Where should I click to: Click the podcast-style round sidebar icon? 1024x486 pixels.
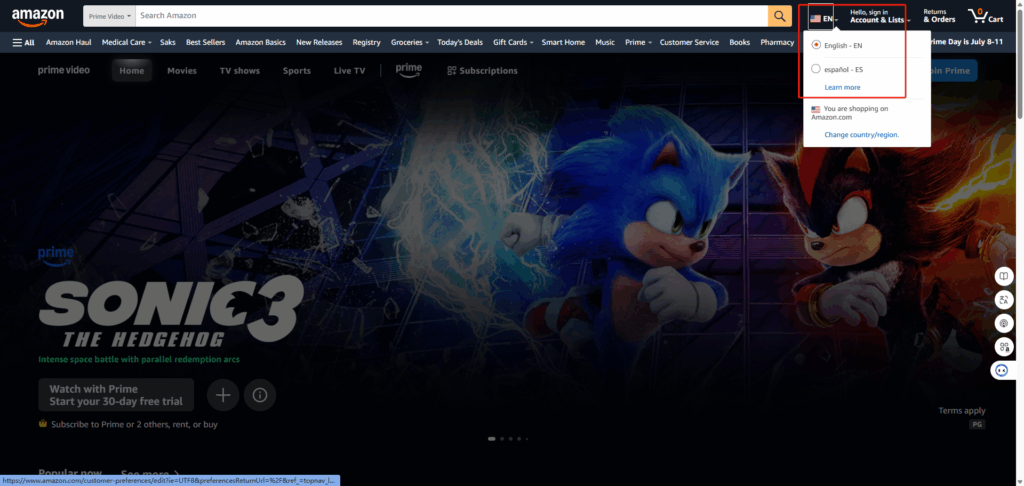pyautogui.click(x=1002, y=323)
